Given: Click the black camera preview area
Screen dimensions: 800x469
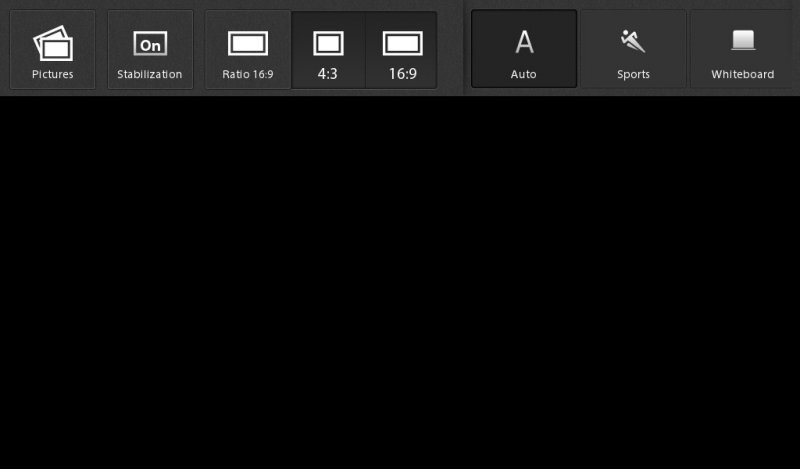Looking at the screenshot, I should (x=400, y=282).
